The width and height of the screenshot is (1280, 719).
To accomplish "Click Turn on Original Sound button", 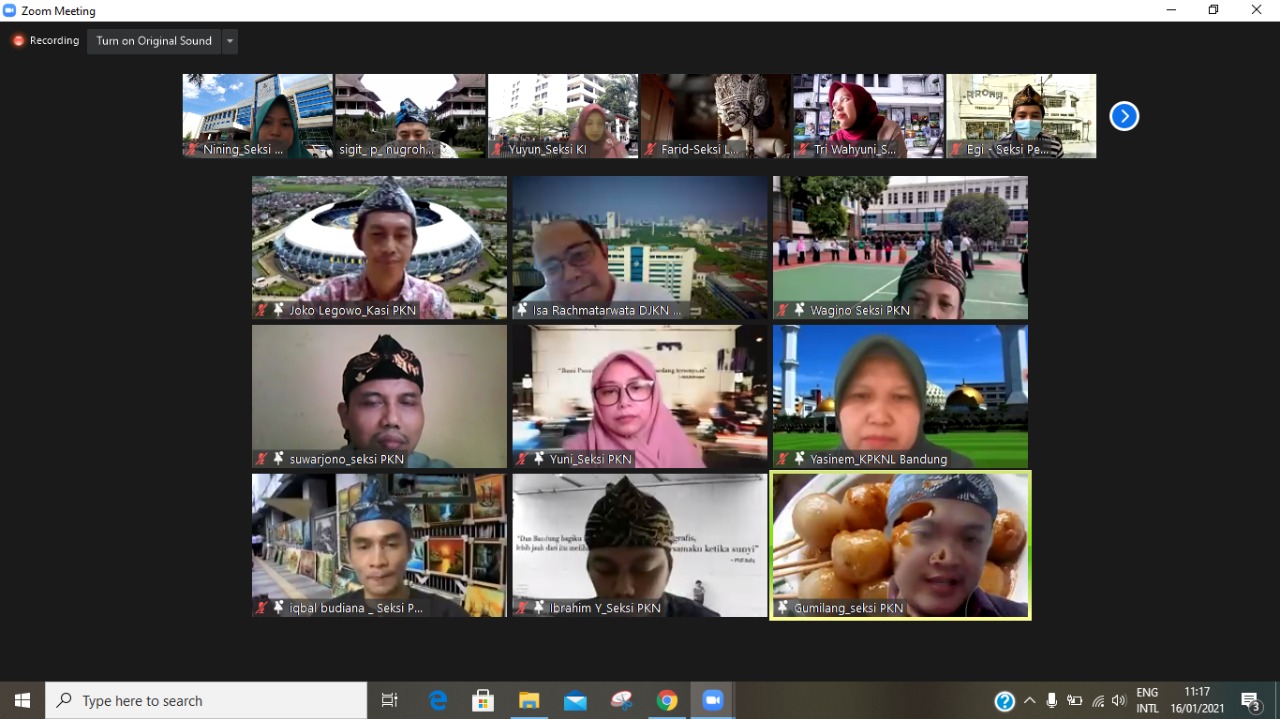I will [x=154, y=41].
